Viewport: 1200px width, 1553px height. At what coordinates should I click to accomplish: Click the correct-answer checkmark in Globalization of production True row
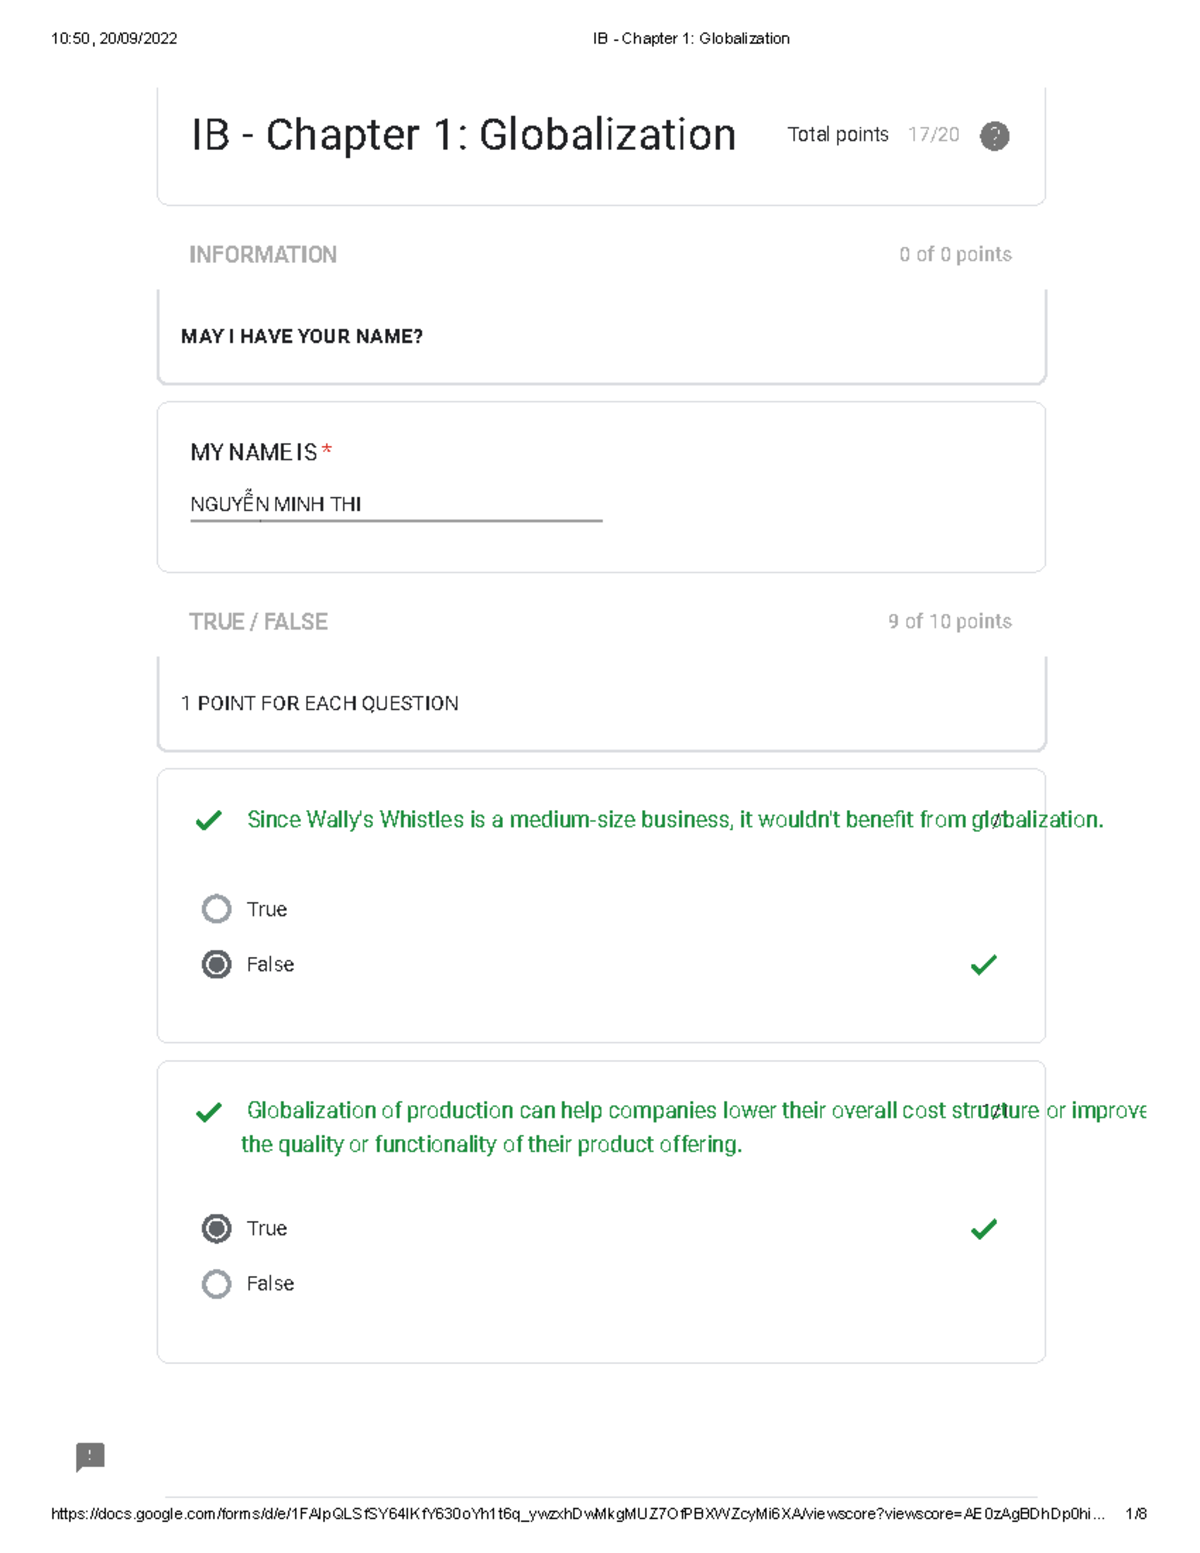point(984,1229)
